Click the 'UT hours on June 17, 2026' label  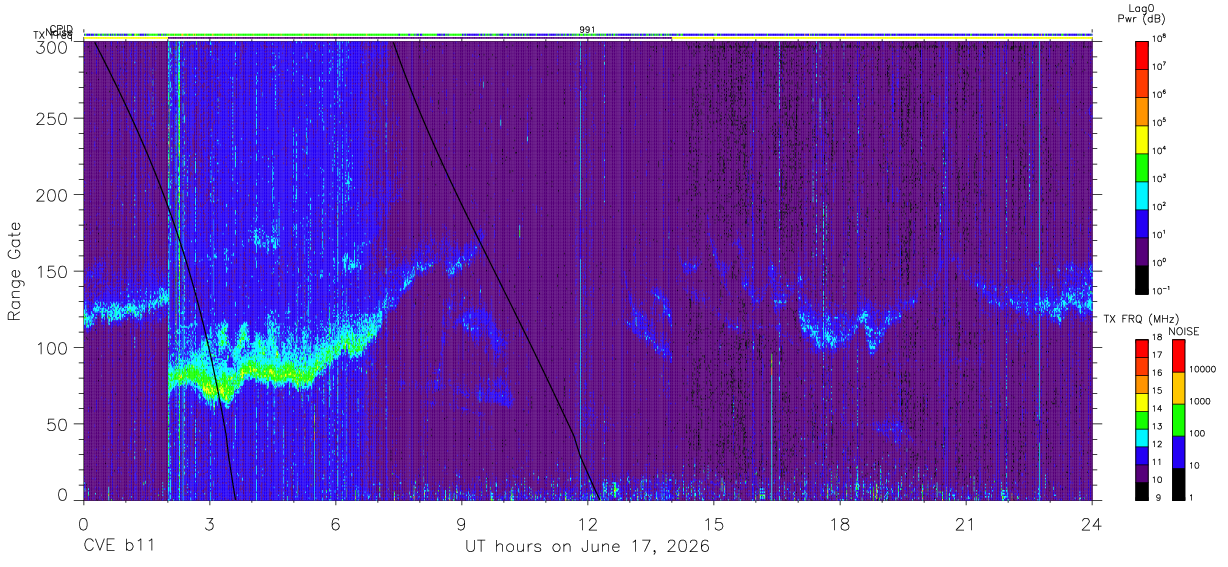tap(587, 547)
